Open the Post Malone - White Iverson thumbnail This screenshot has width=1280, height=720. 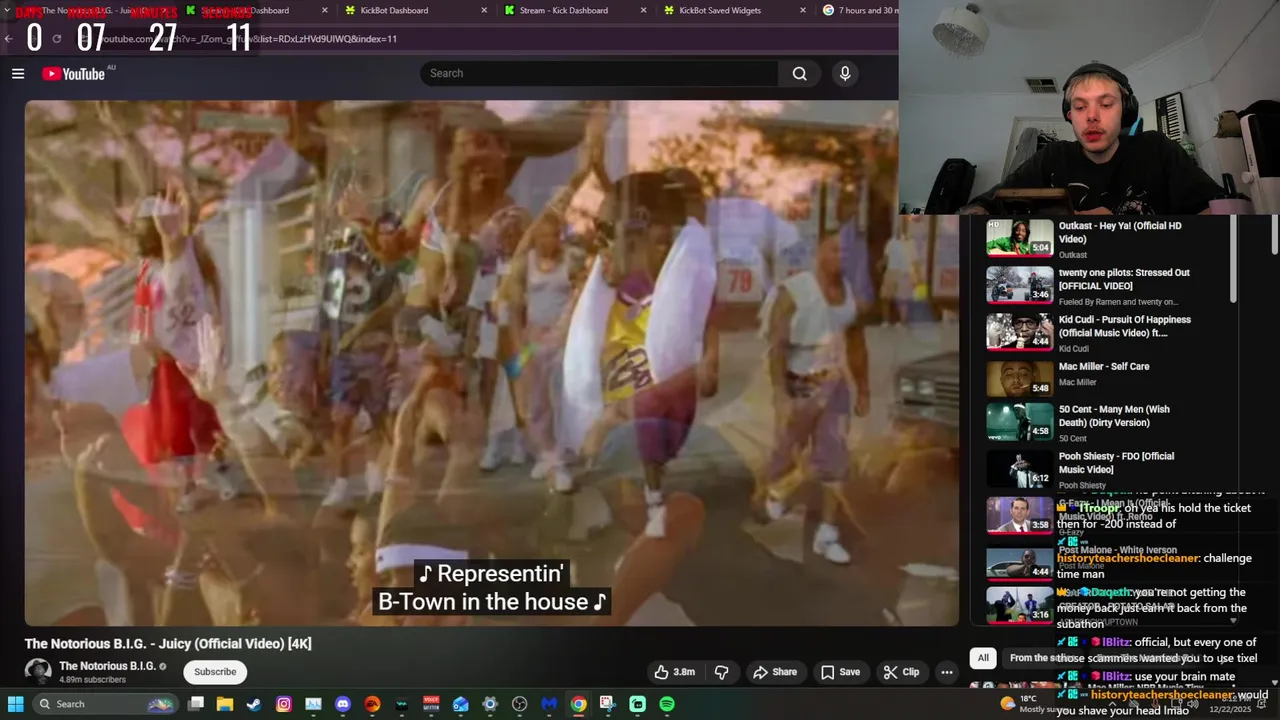point(1020,563)
